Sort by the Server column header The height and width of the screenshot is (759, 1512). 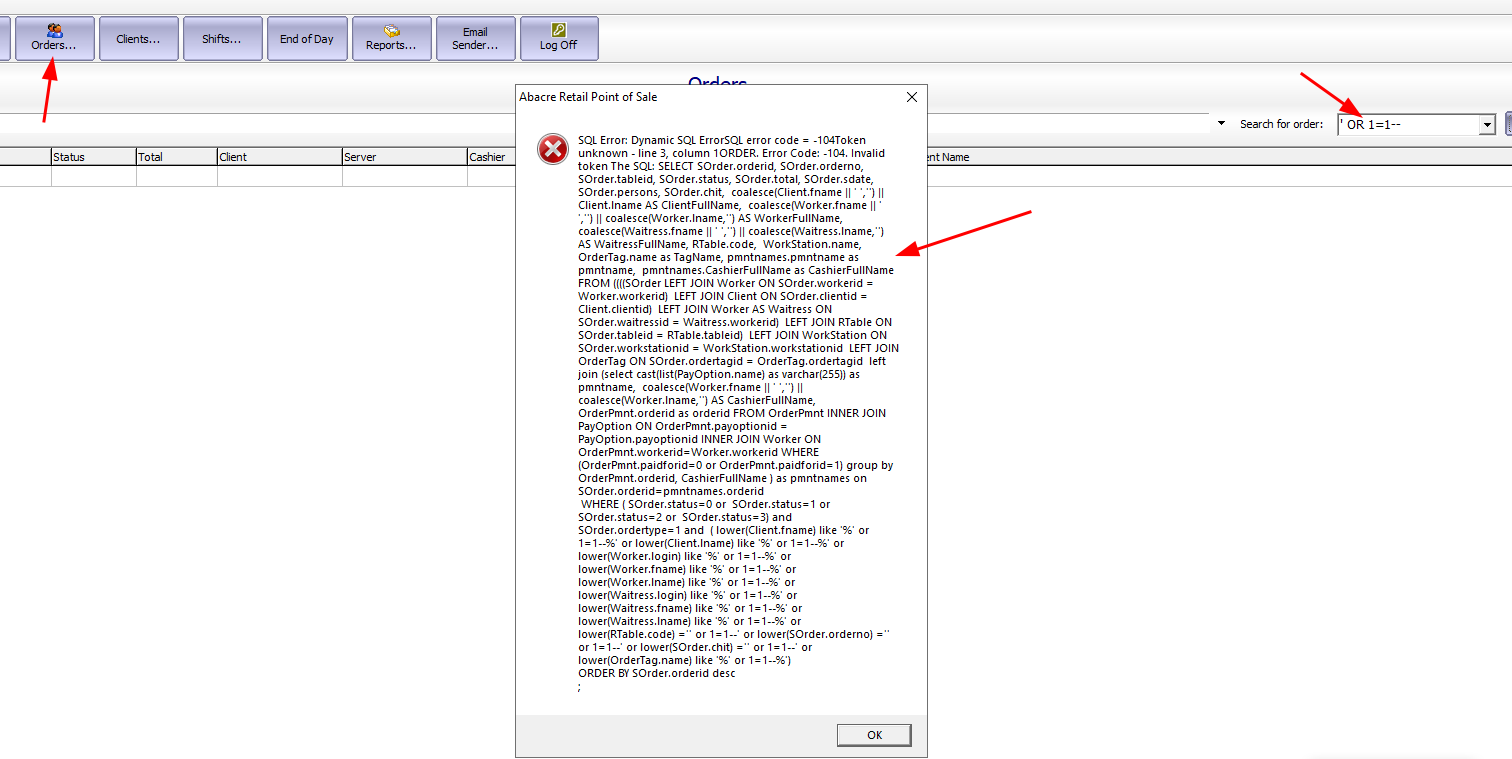(x=404, y=157)
